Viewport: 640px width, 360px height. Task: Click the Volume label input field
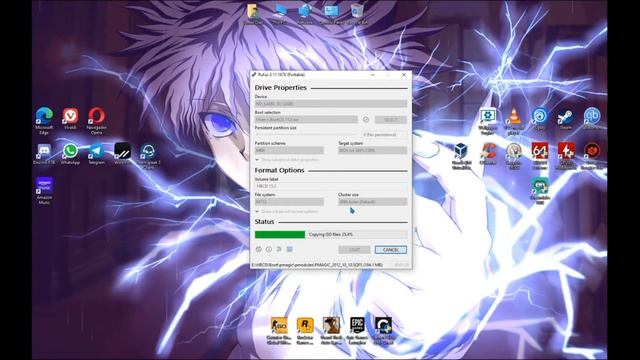tap(331, 186)
